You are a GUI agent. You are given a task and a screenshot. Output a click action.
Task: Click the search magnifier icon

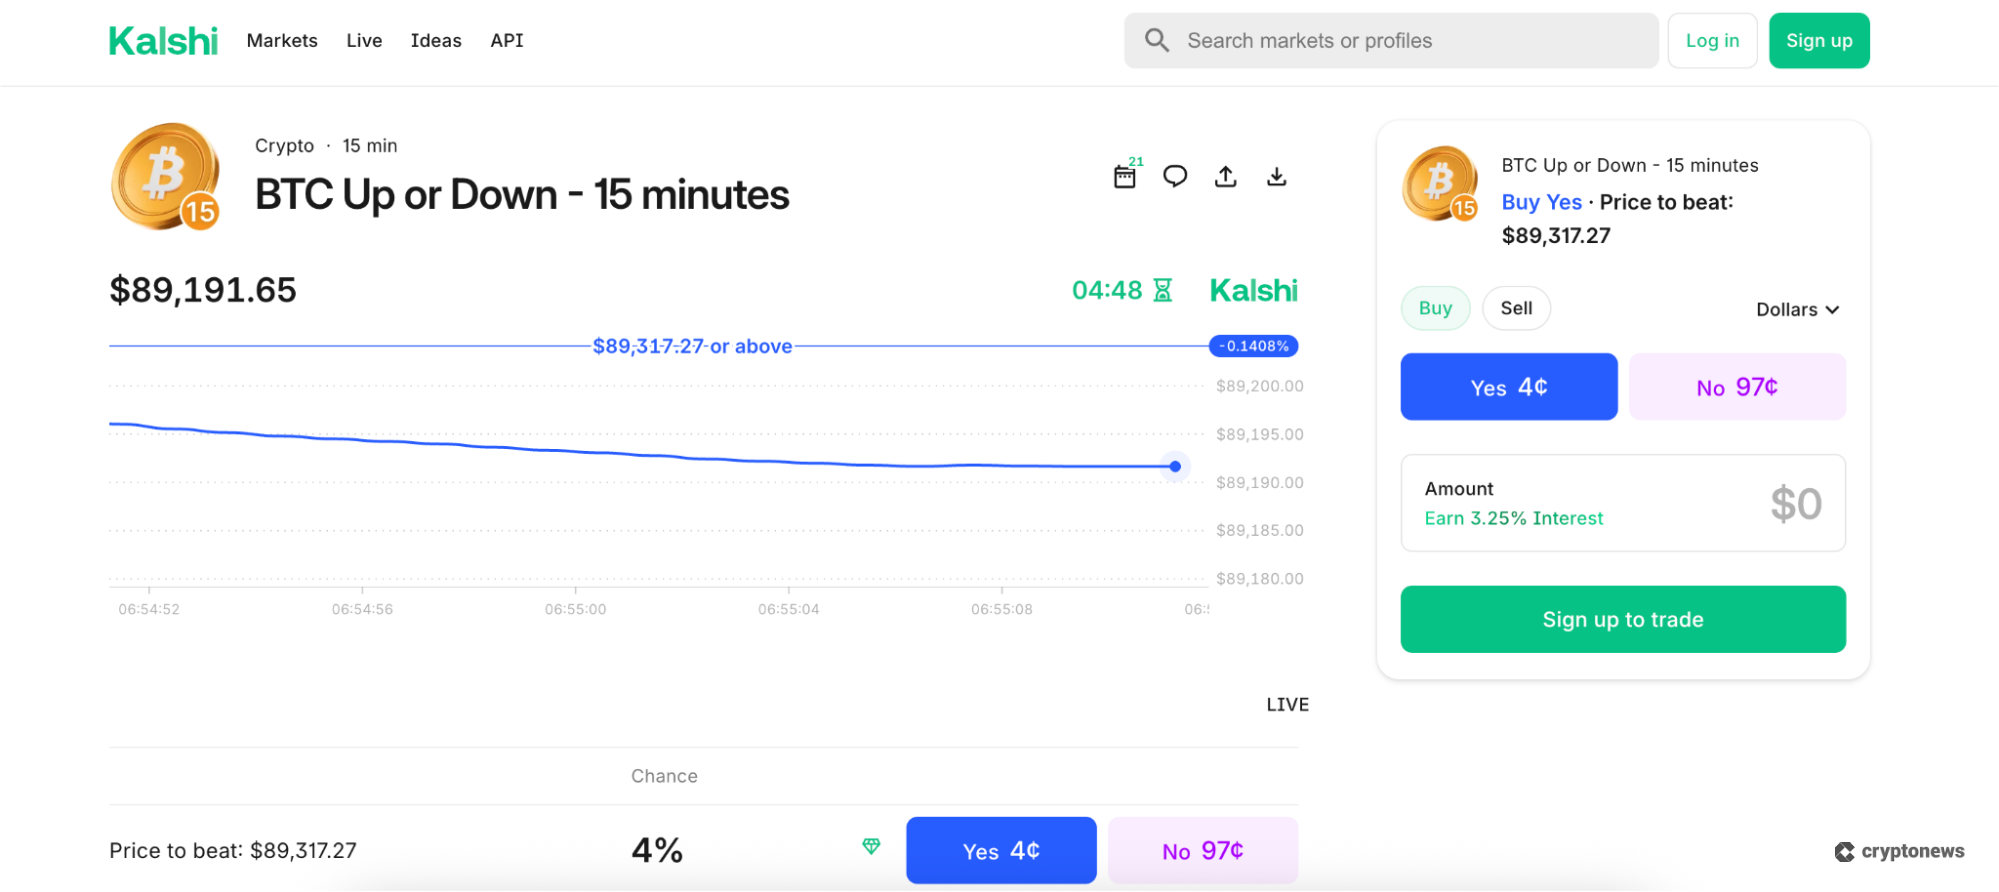click(x=1157, y=40)
